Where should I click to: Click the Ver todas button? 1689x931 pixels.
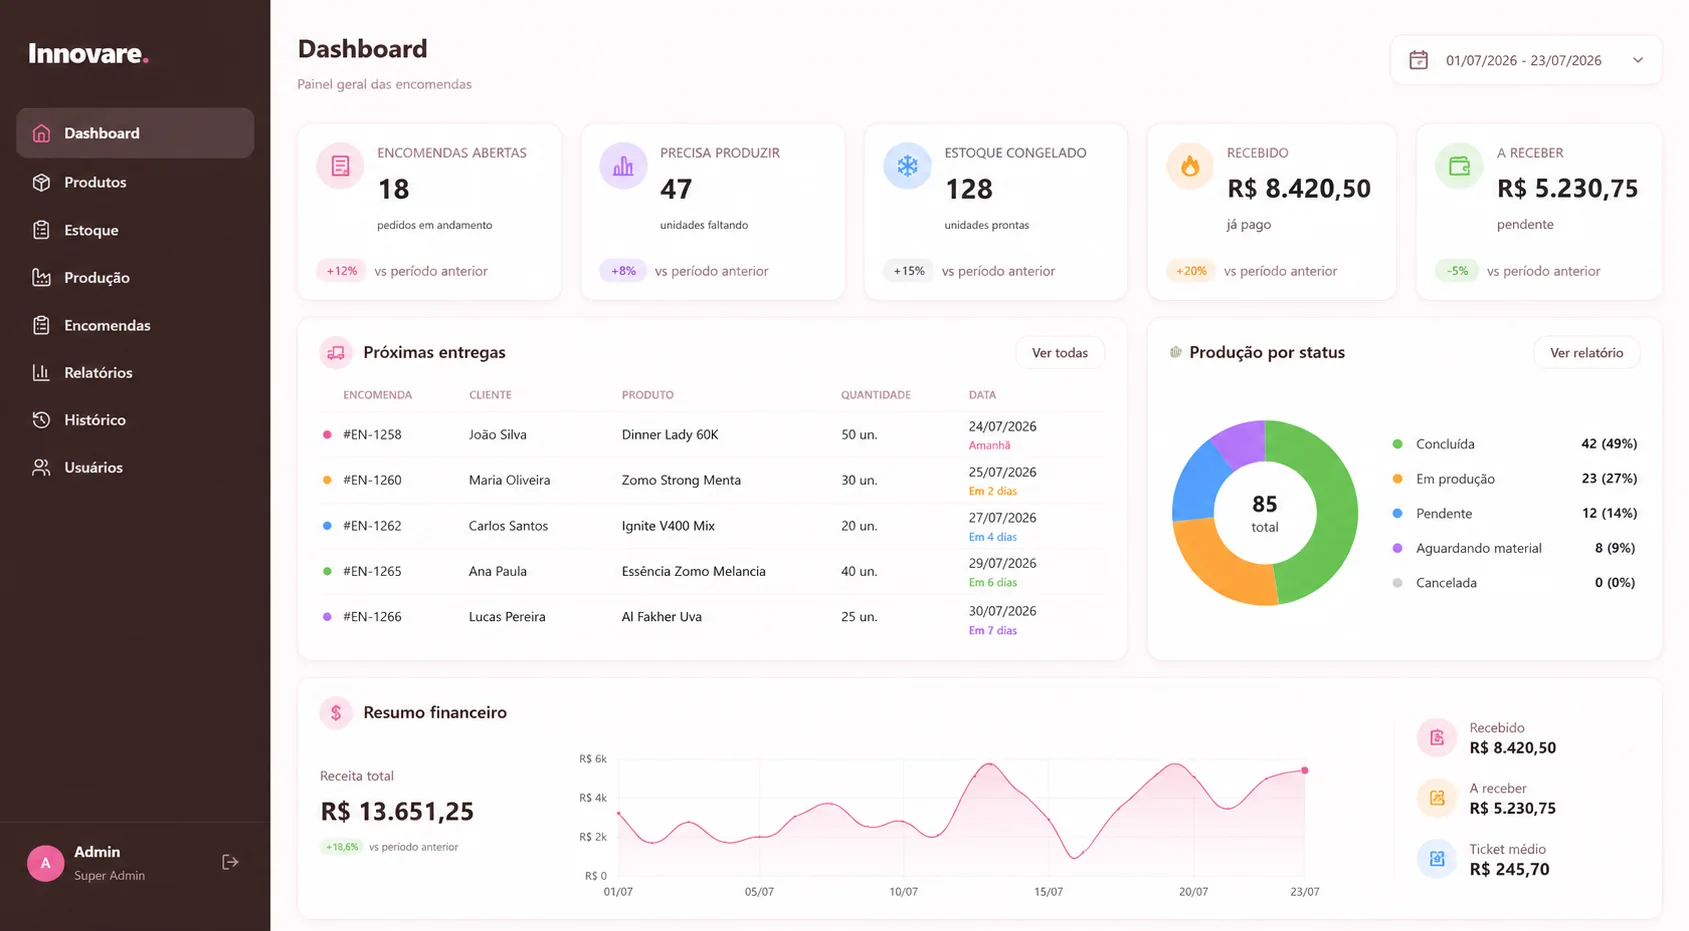1060,353
